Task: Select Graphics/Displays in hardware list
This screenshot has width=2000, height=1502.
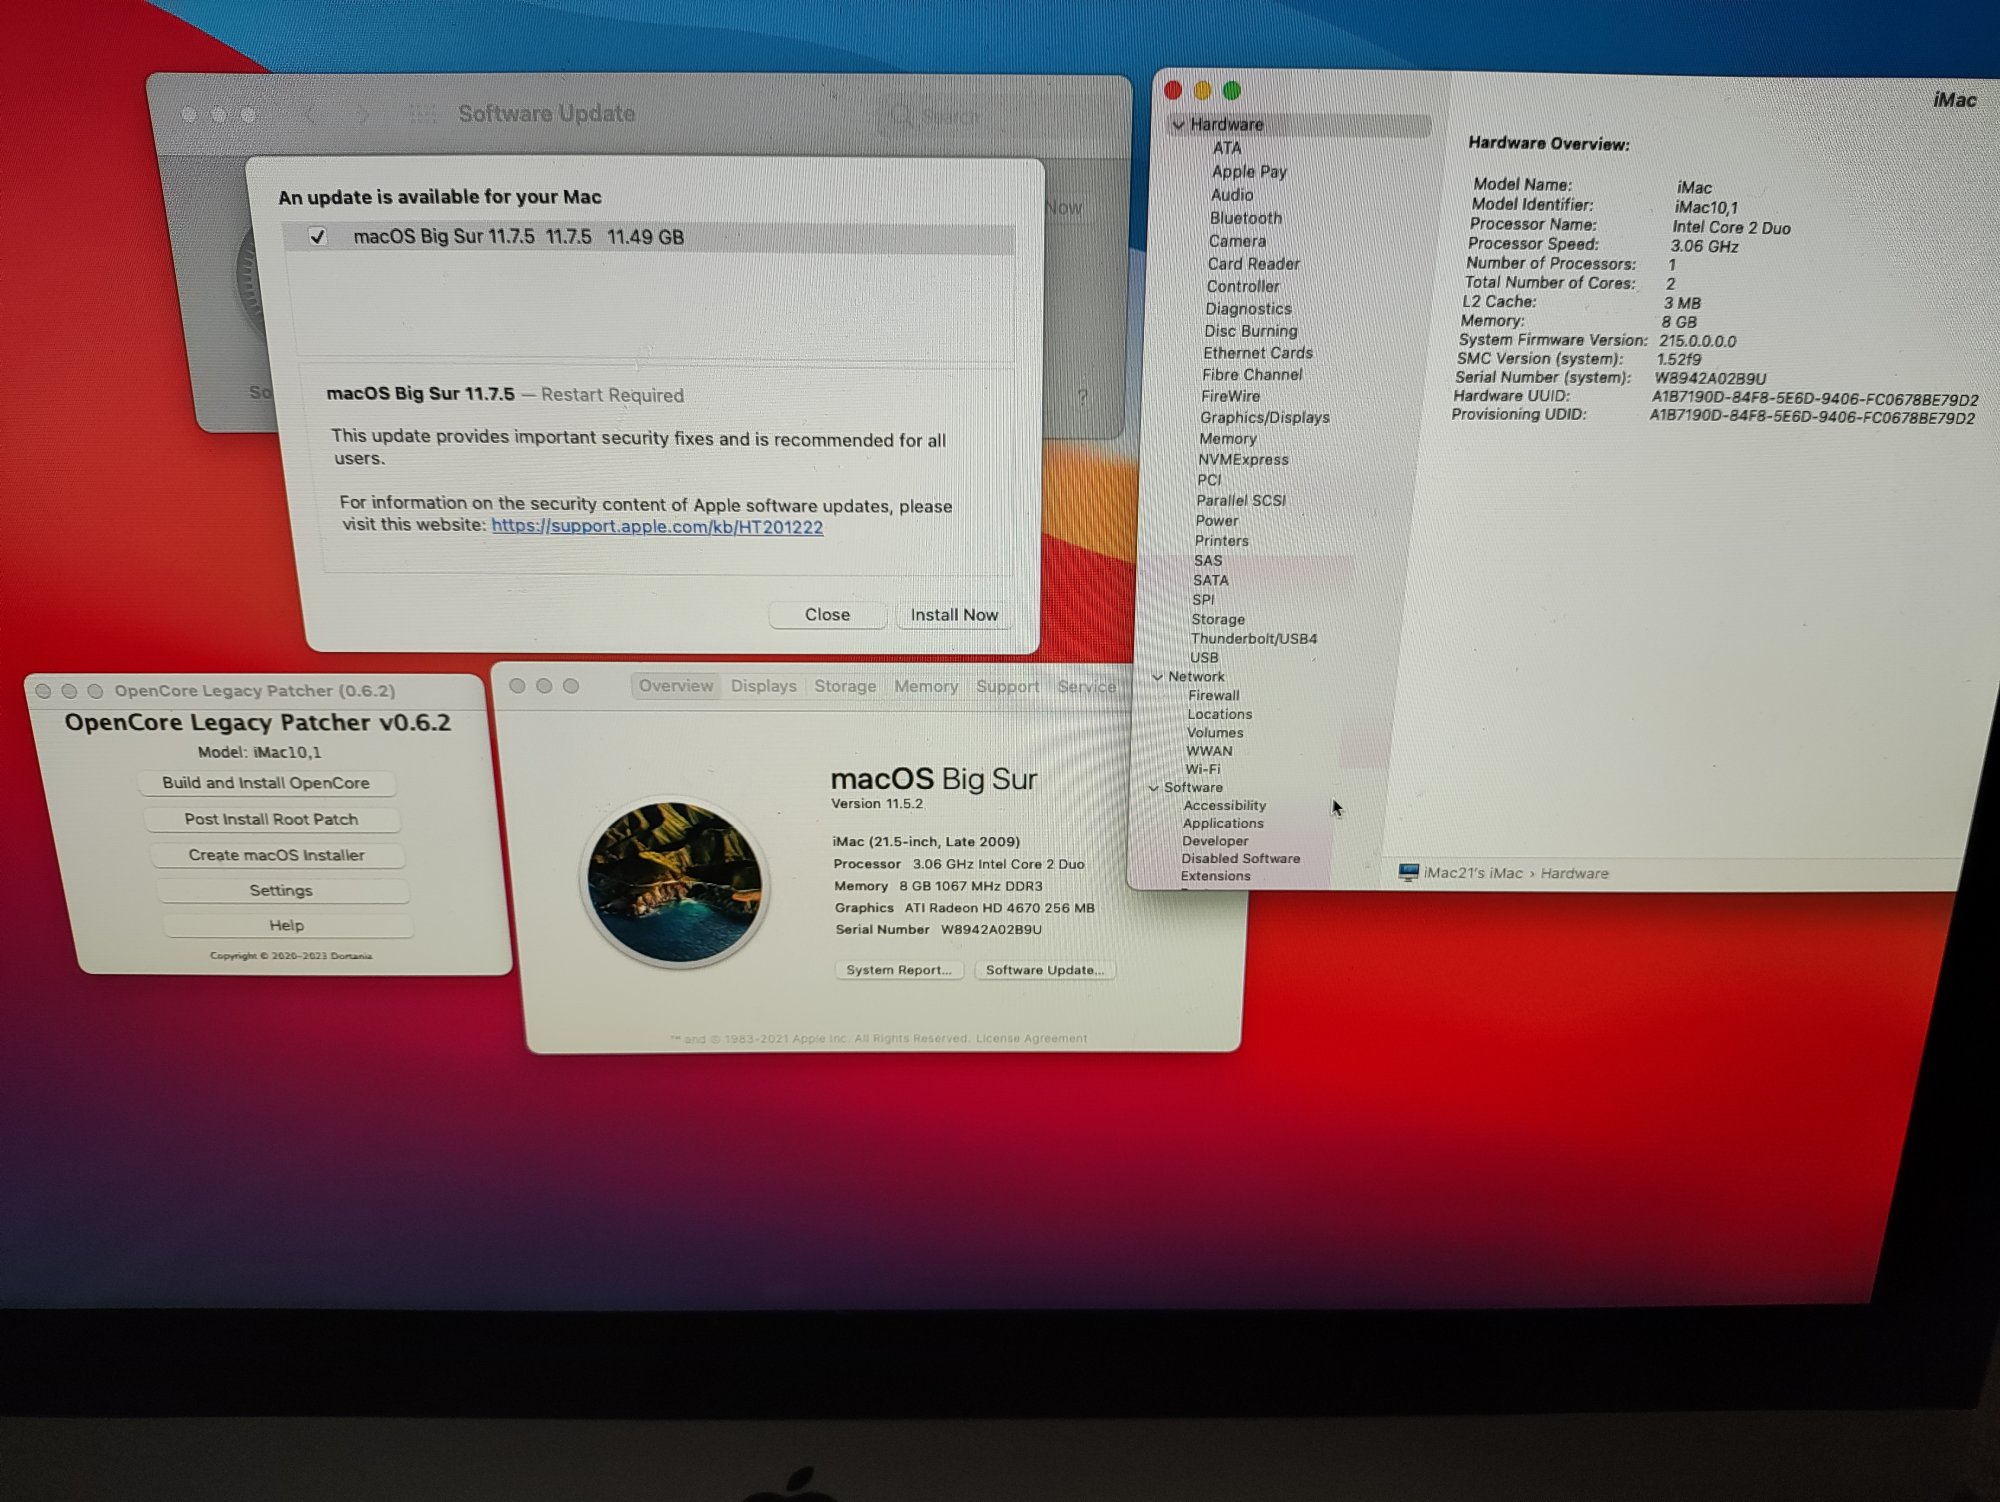Action: coord(1264,418)
